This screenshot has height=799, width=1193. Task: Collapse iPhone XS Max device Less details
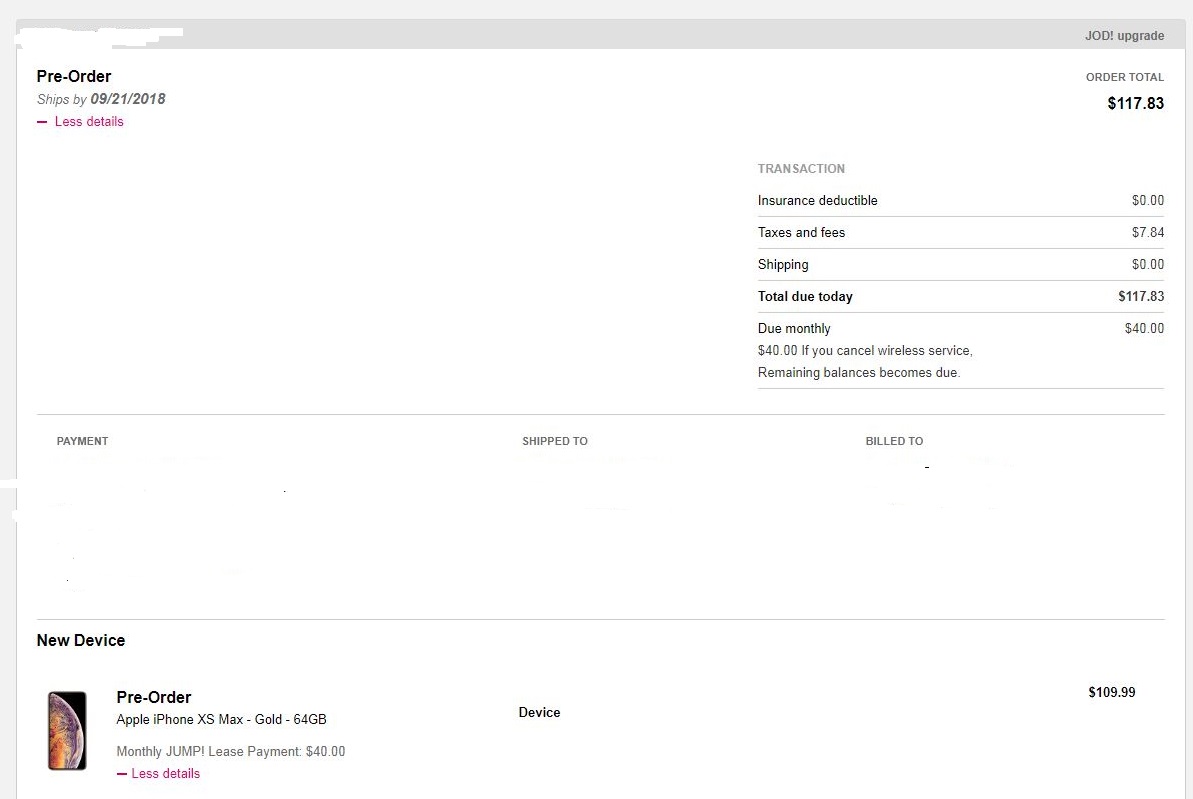158,773
